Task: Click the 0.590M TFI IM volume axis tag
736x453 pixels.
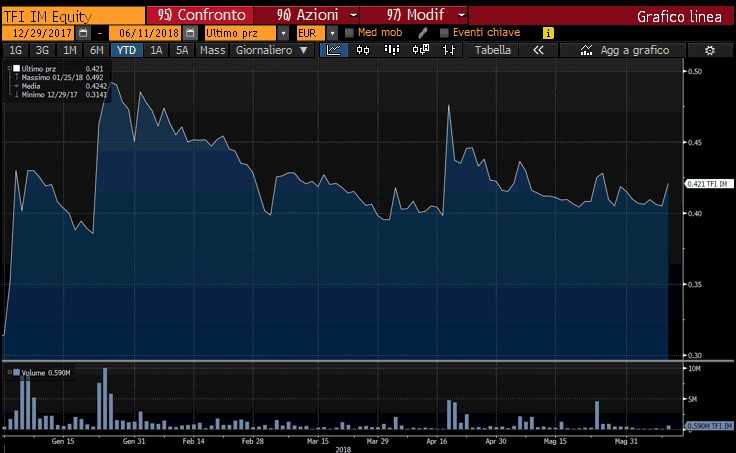Action: (x=709, y=426)
